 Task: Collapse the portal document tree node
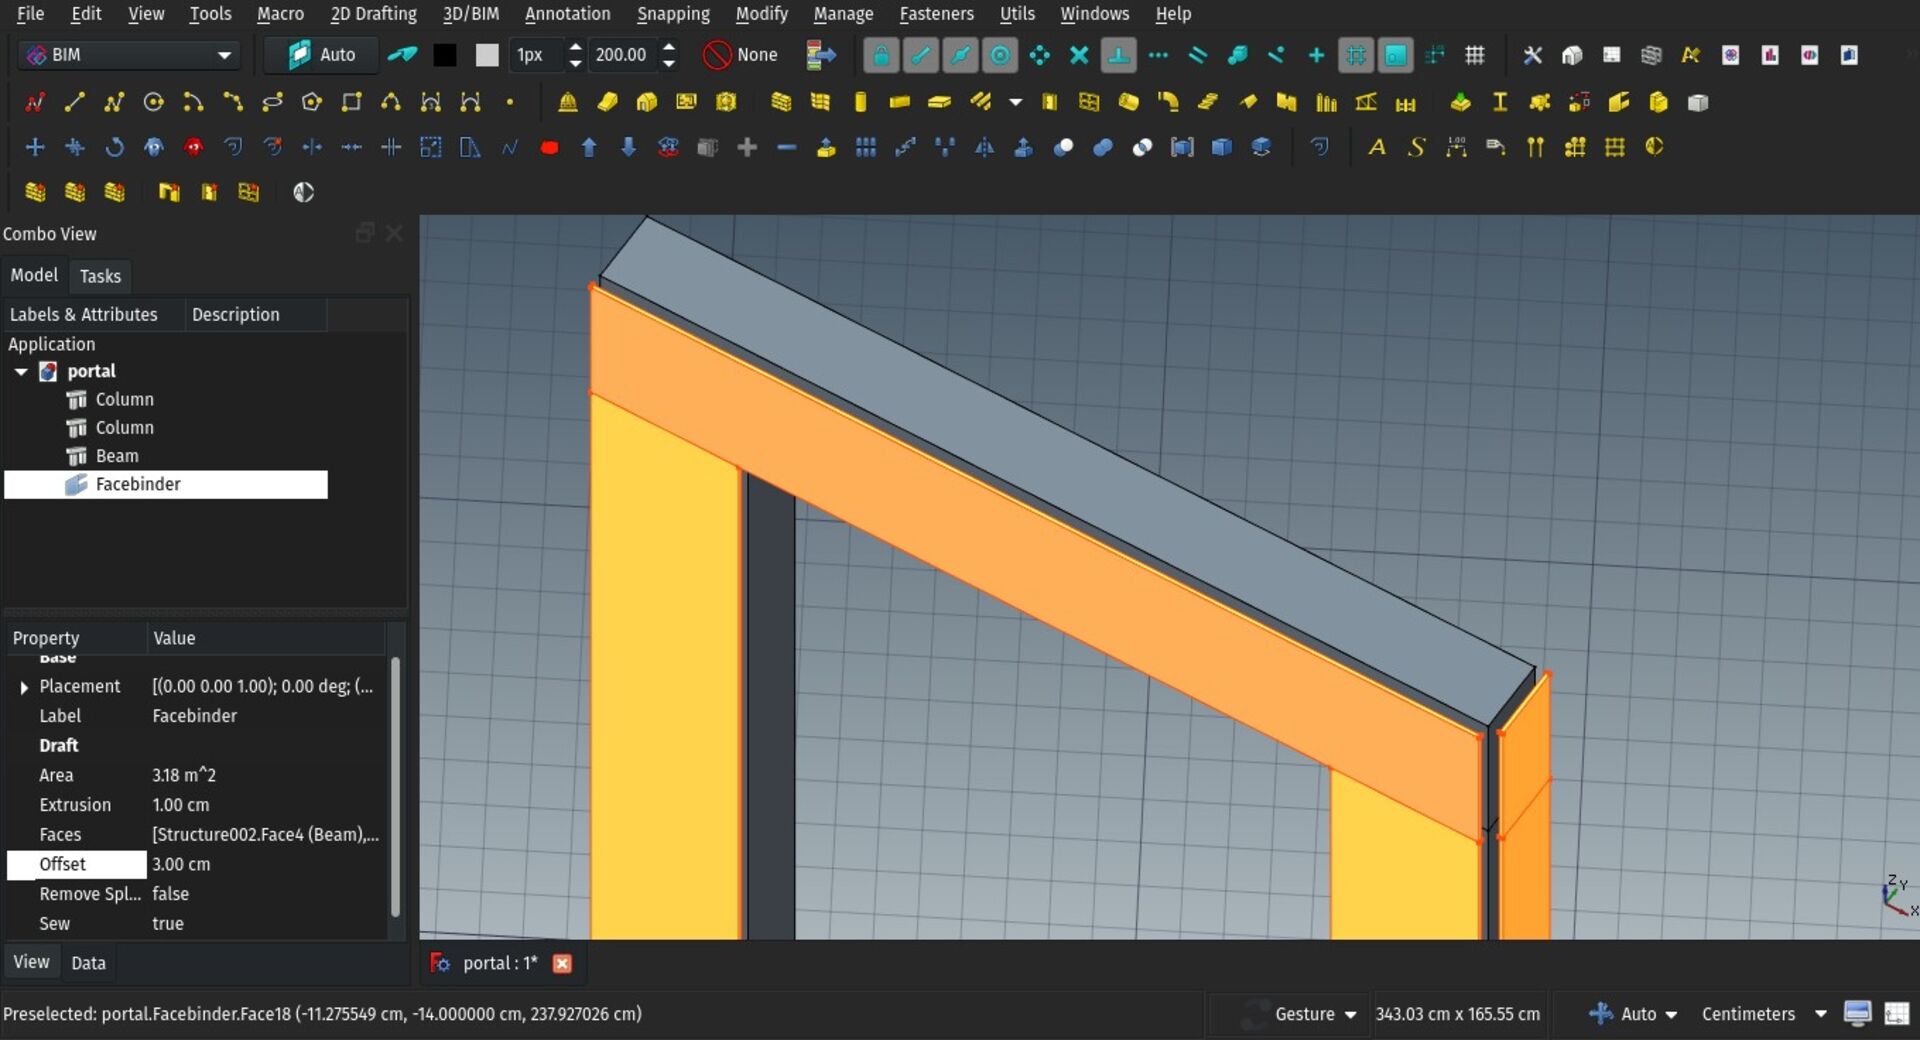pos(21,372)
